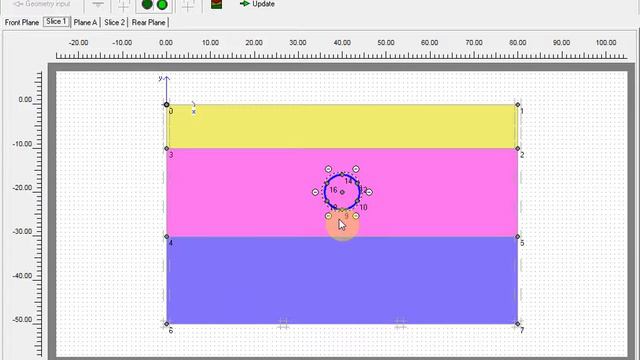Click the lower-right minus marker below the tunnel
The image size is (640, 360).
point(356,216)
